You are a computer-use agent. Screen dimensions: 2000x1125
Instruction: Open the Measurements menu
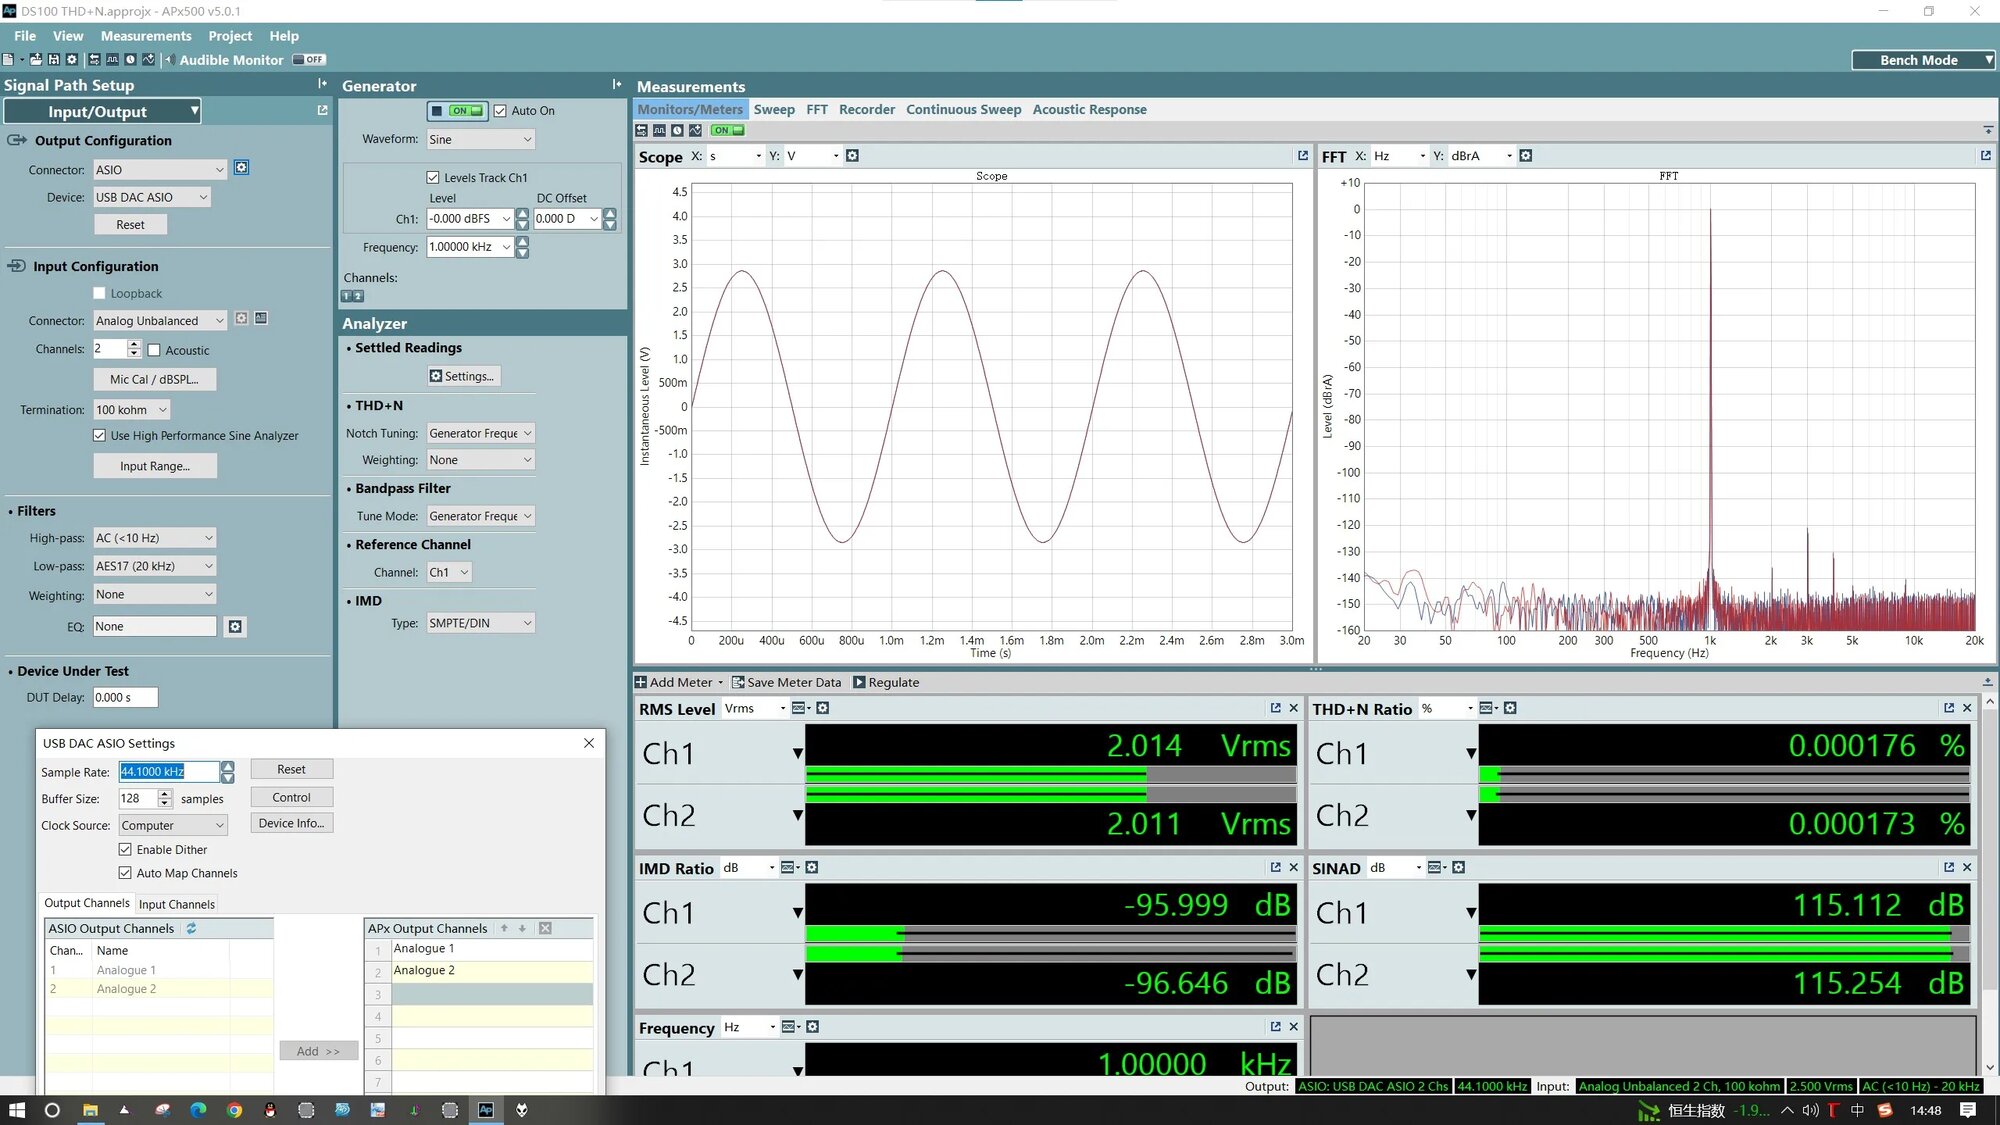click(146, 36)
